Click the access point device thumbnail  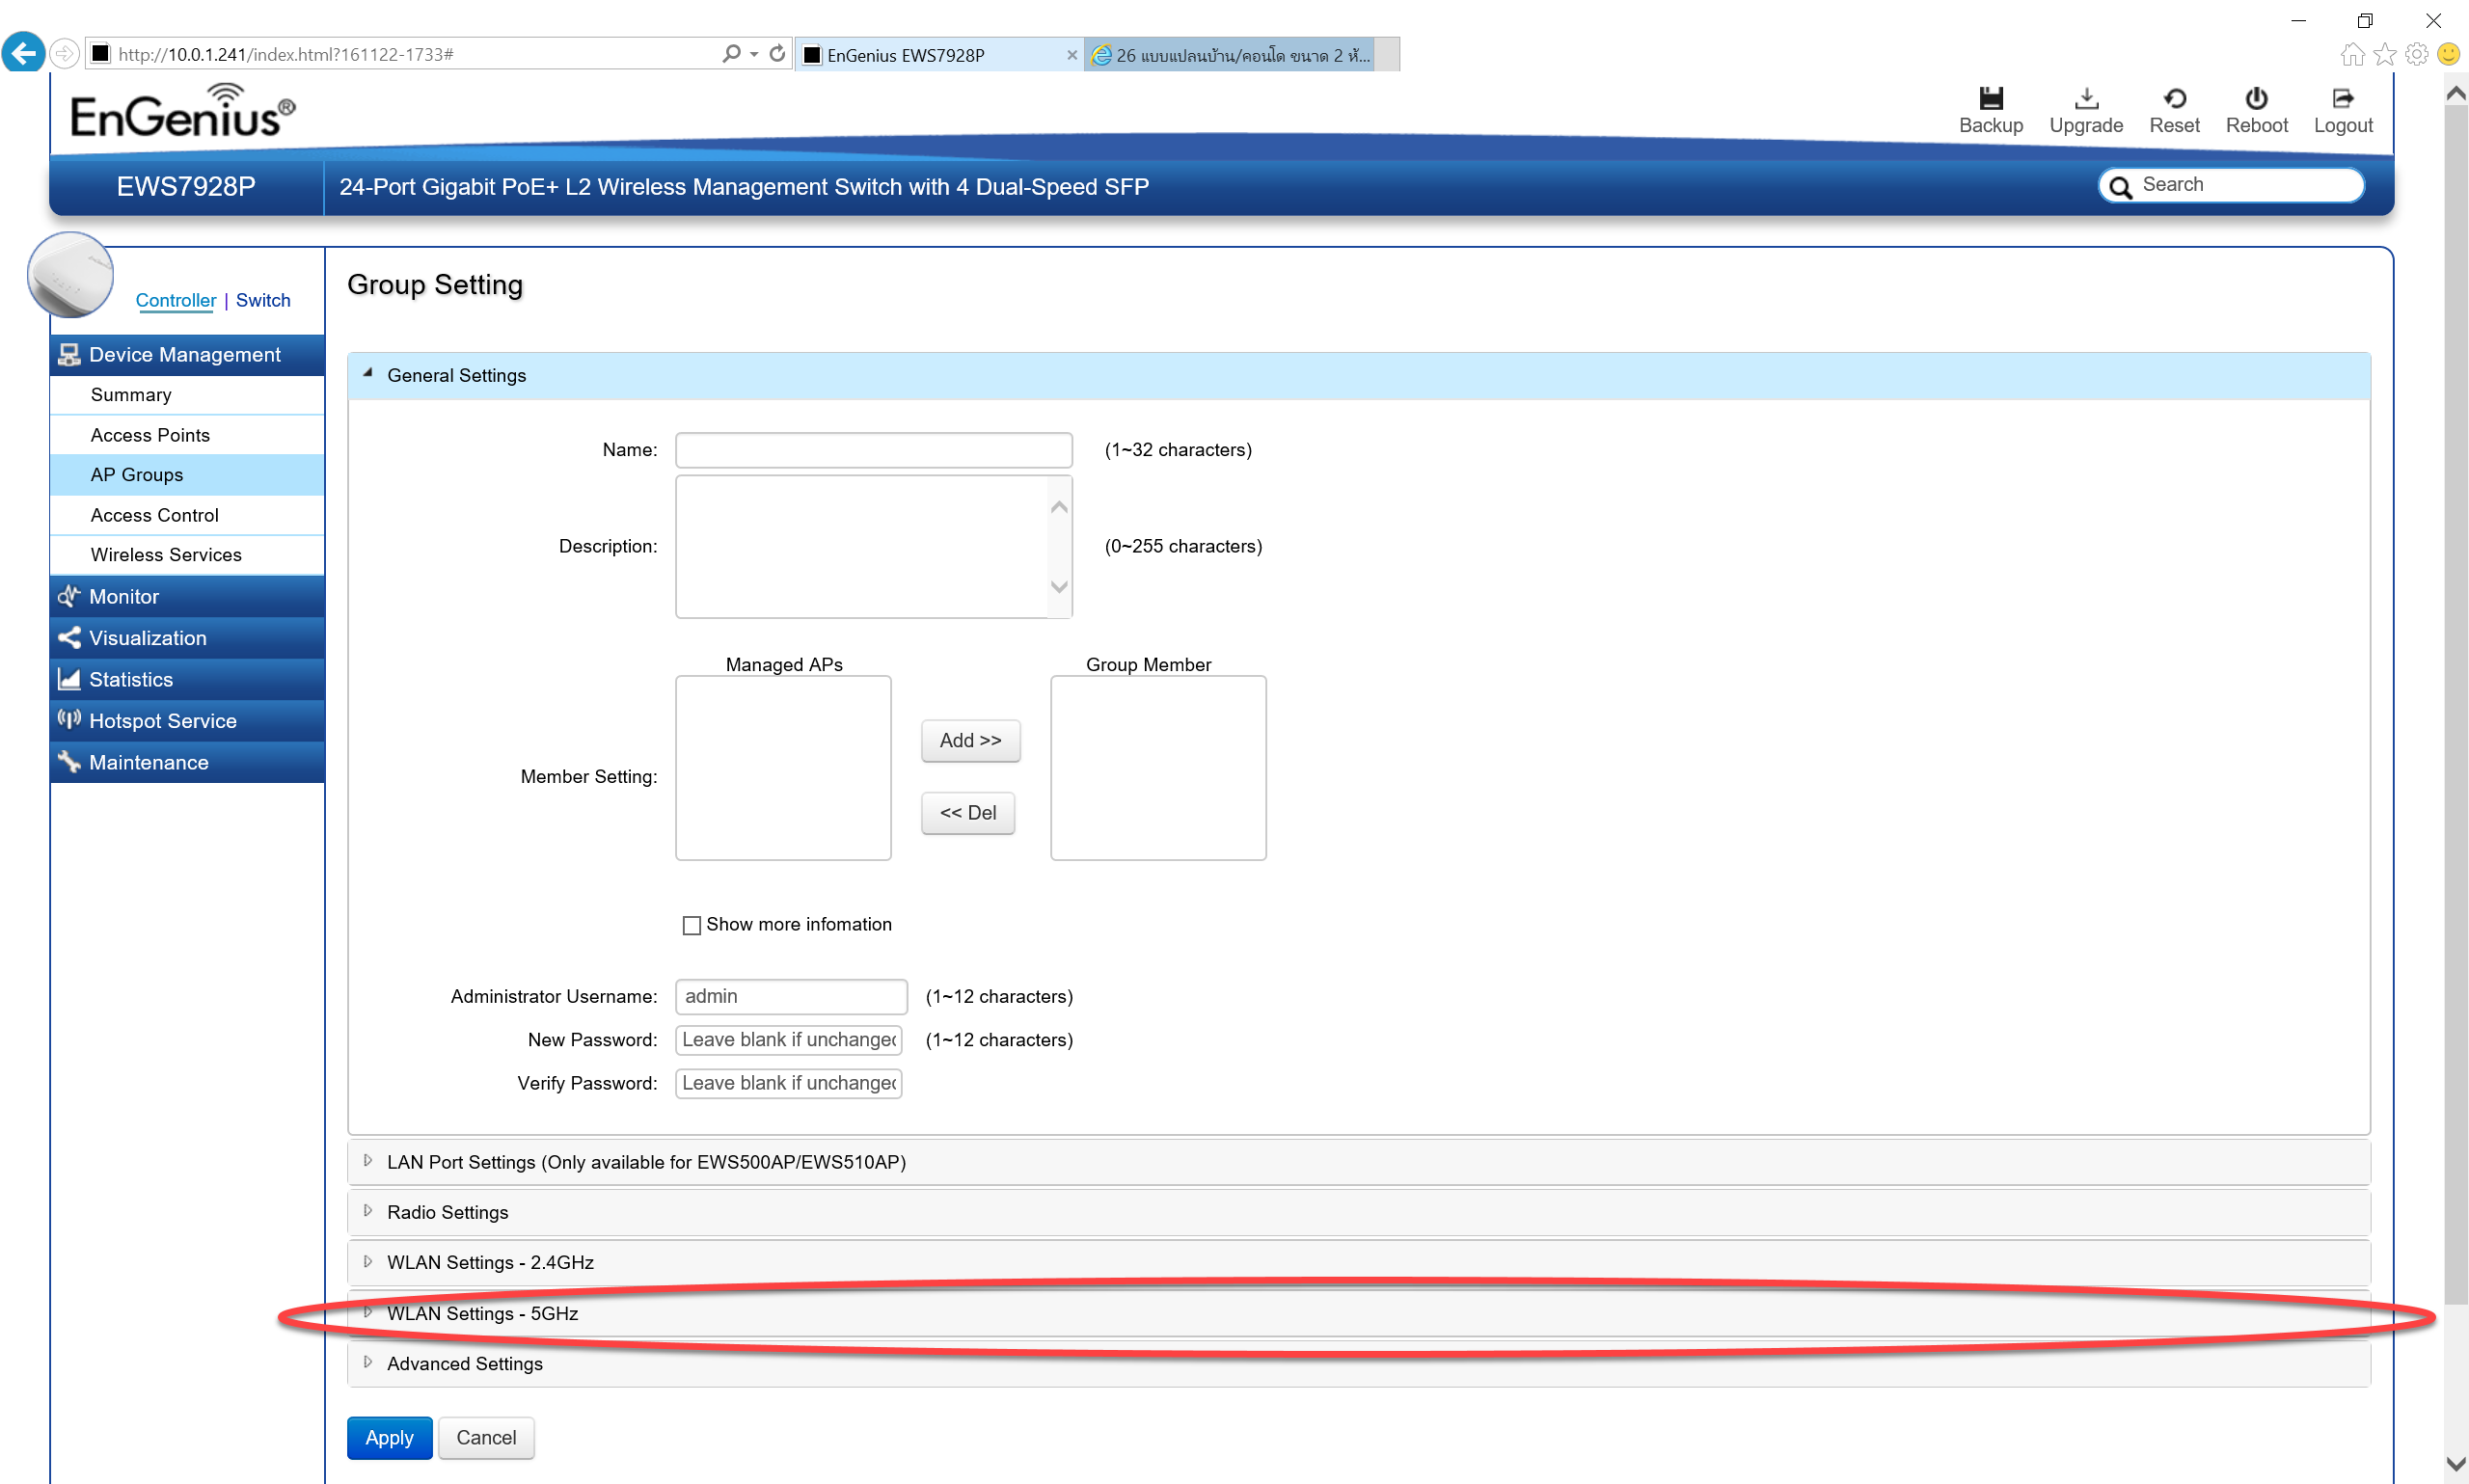click(70, 274)
